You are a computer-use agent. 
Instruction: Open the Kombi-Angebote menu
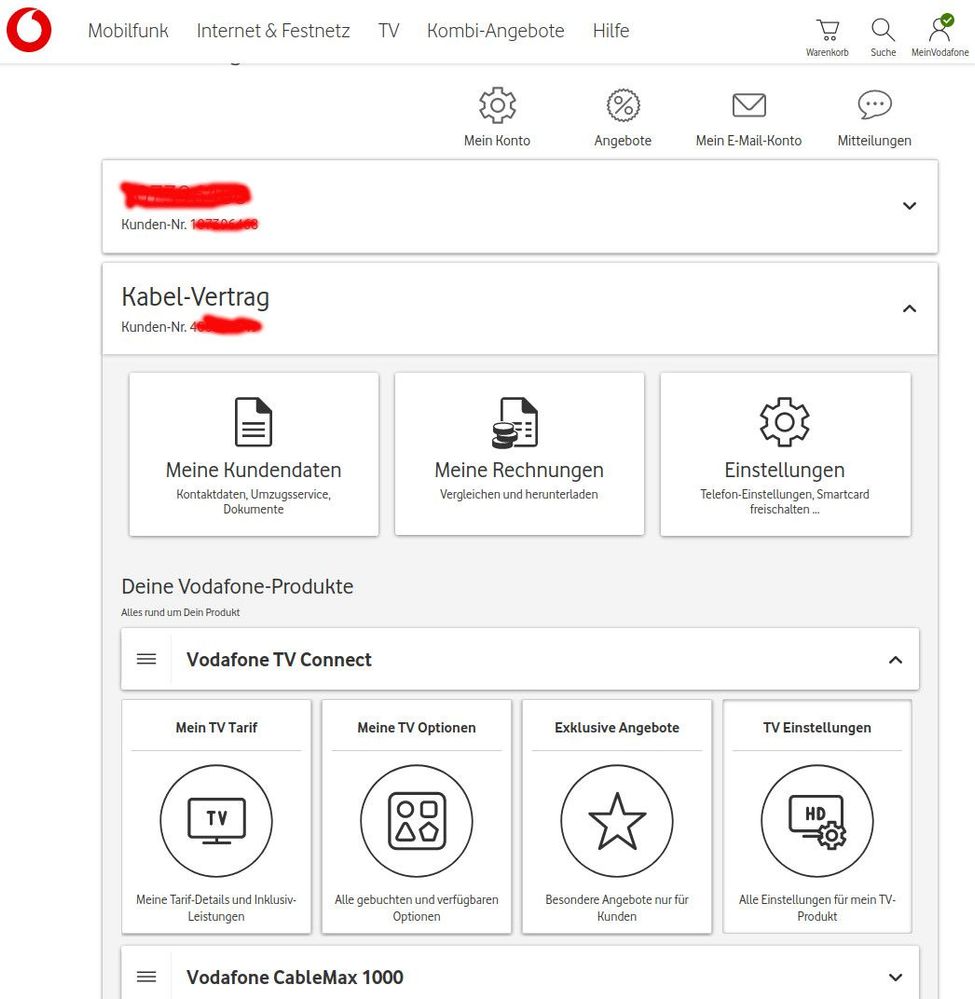496,31
